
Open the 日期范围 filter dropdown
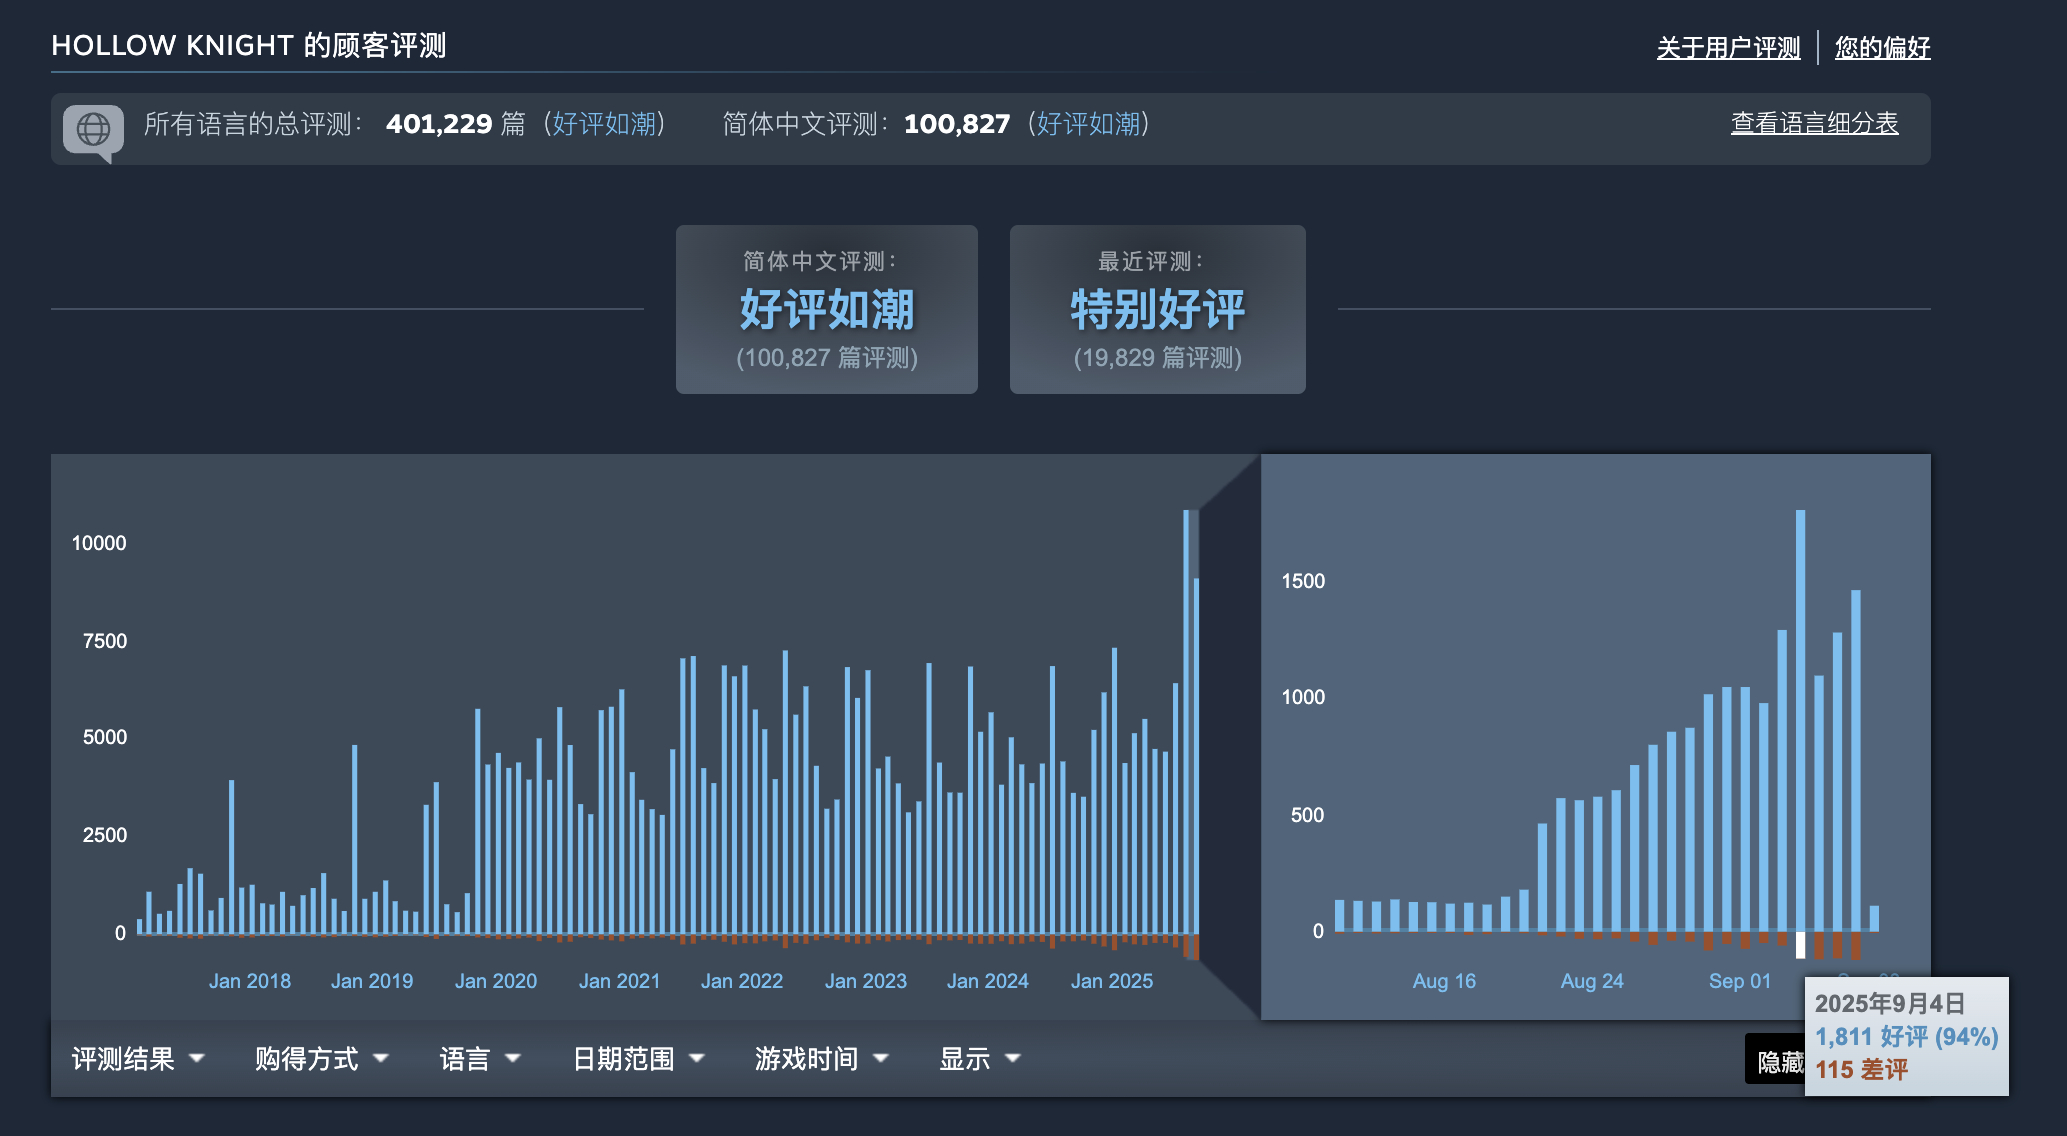[638, 1058]
